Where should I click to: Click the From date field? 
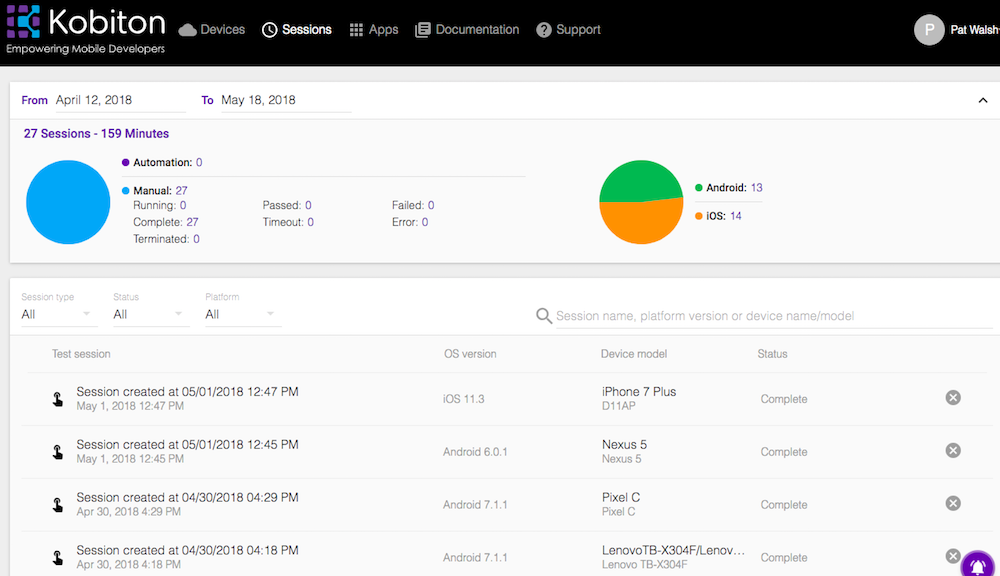[121, 100]
